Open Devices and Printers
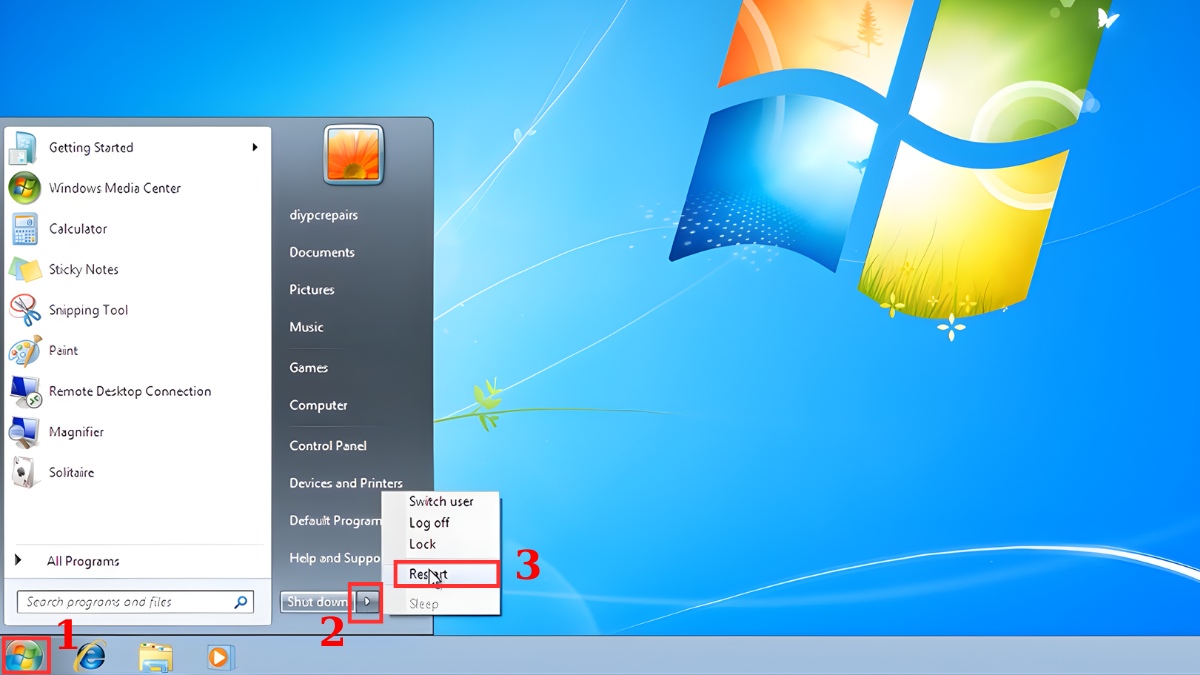Viewport: 1200px width, 675px height. coord(345,483)
